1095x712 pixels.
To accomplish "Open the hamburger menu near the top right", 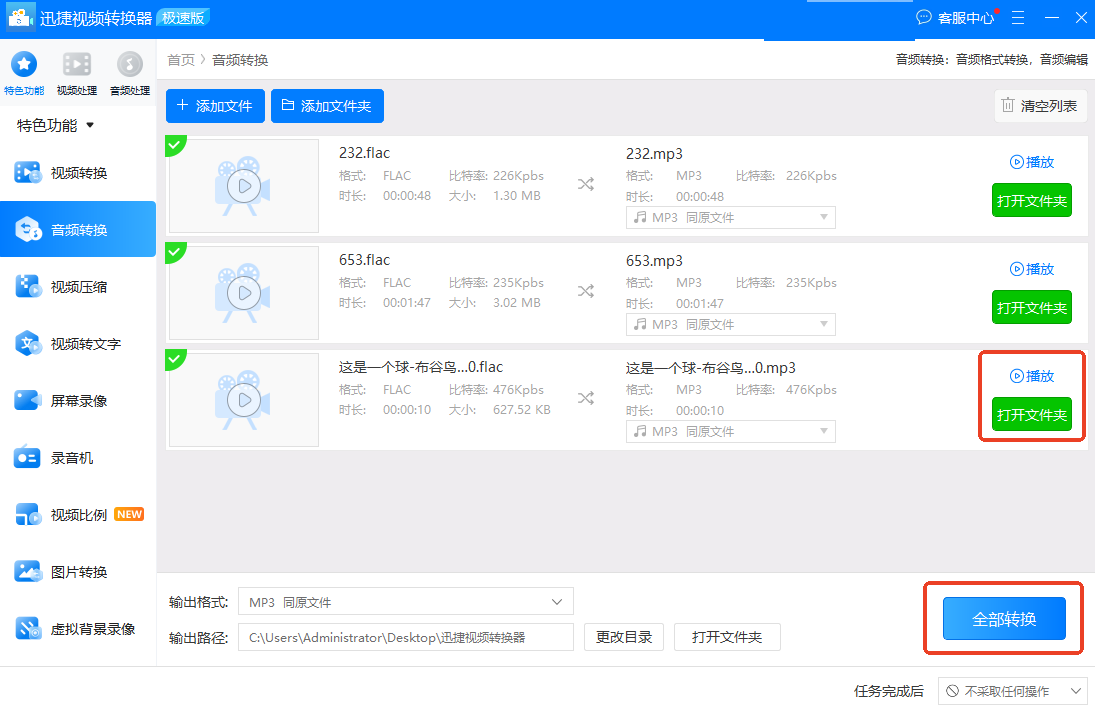I will click(x=1018, y=17).
